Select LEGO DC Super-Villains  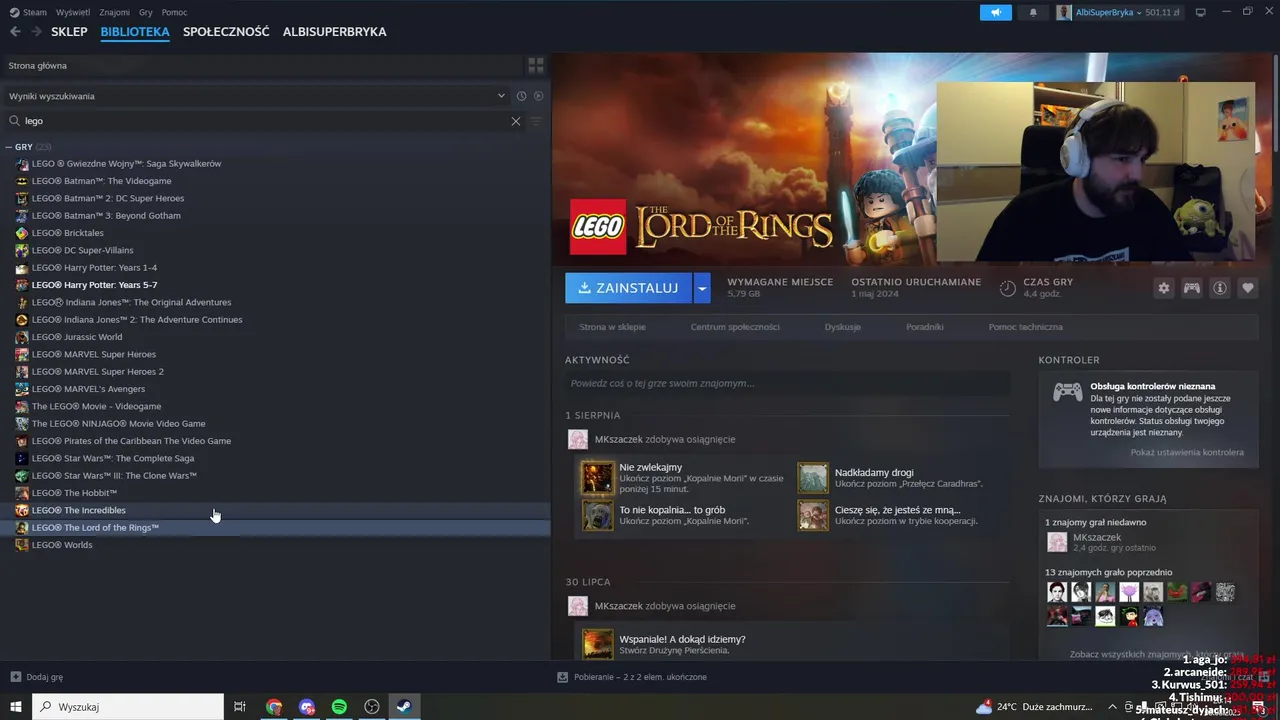(275, 250)
